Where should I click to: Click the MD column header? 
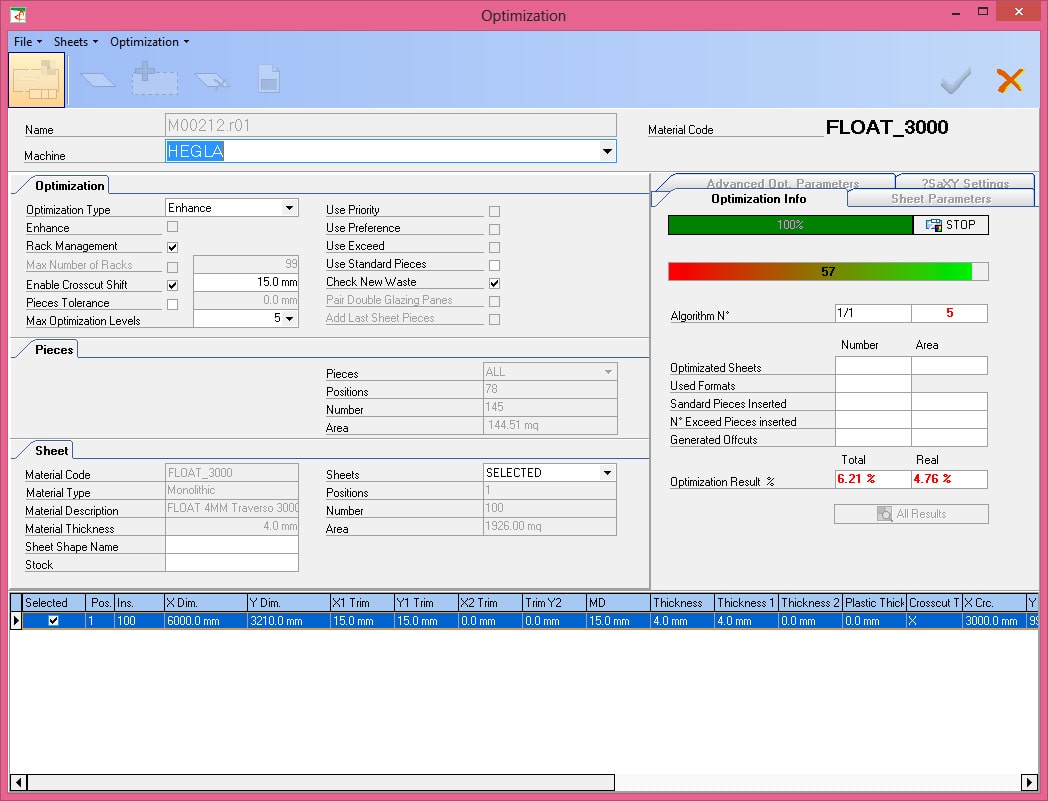618,602
